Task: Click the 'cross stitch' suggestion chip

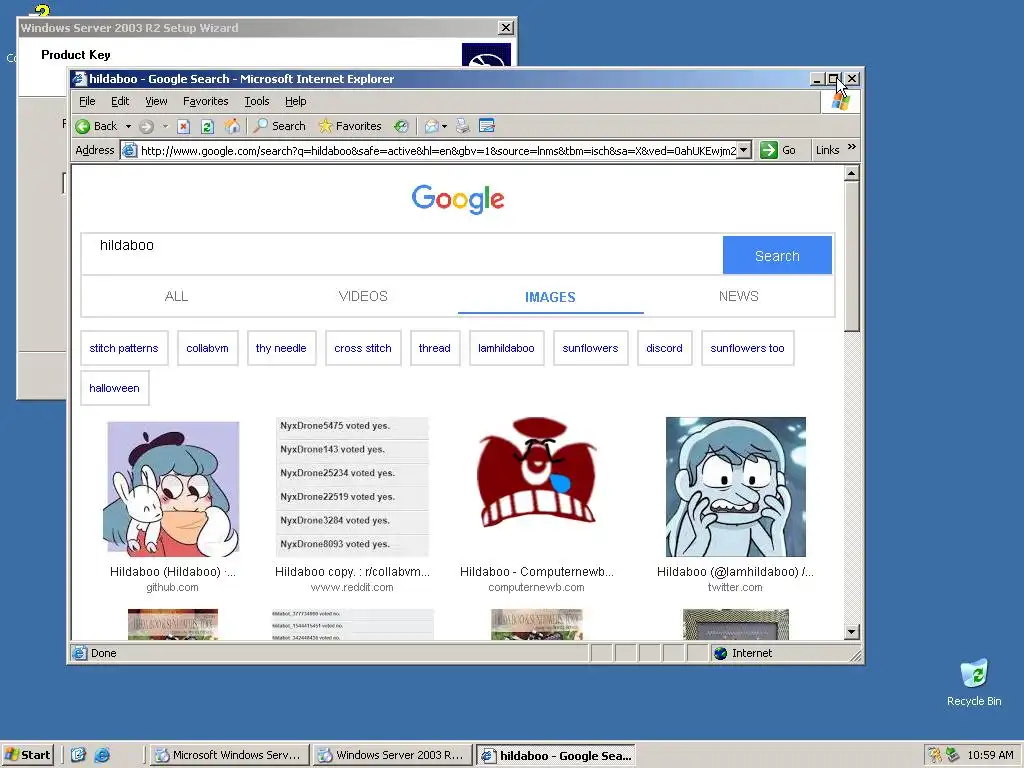Action: coord(363,348)
